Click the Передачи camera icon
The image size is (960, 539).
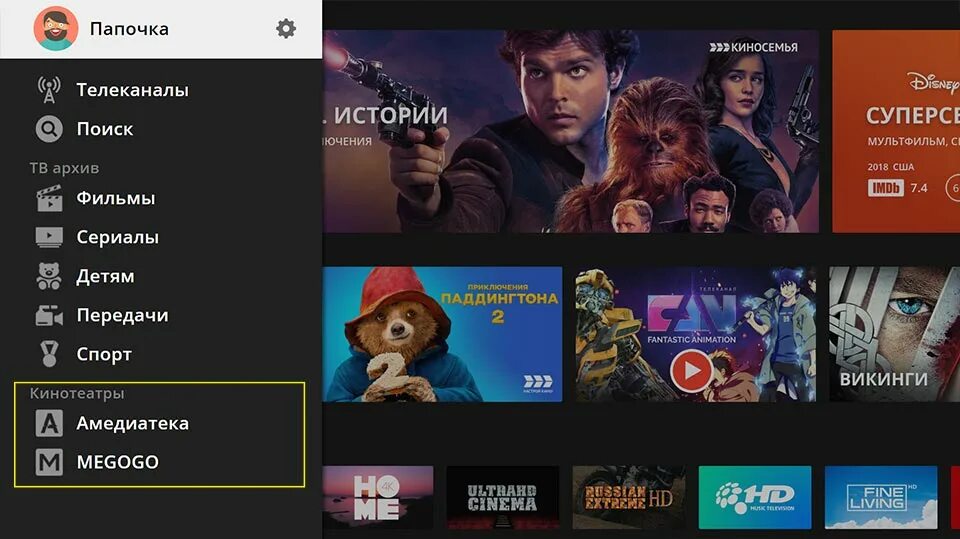pos(49,315)
